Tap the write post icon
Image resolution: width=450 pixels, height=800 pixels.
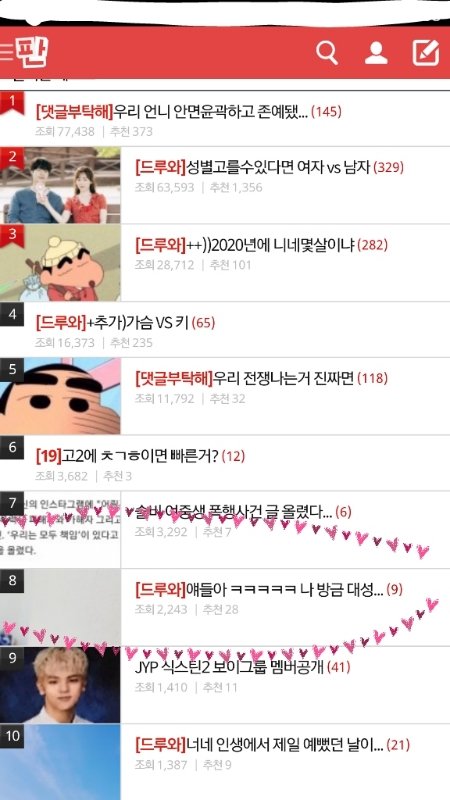[x=426, y=53]
